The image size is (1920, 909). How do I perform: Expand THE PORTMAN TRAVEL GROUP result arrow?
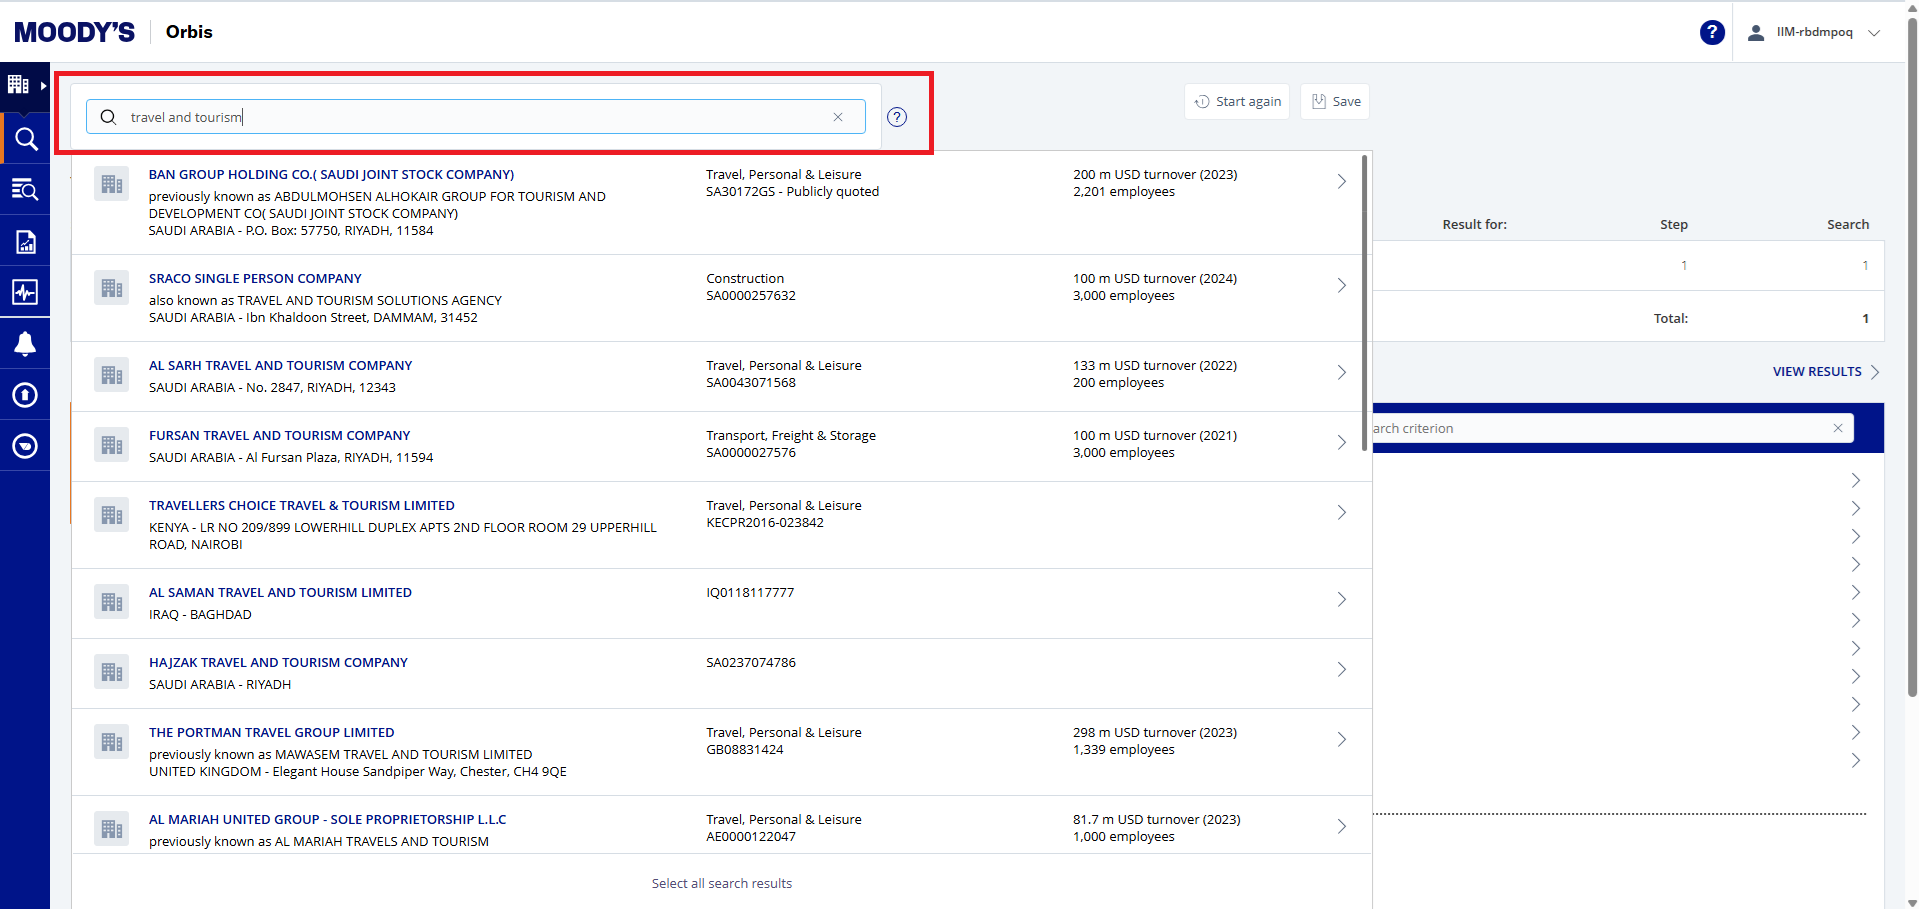coord(1341,739)
